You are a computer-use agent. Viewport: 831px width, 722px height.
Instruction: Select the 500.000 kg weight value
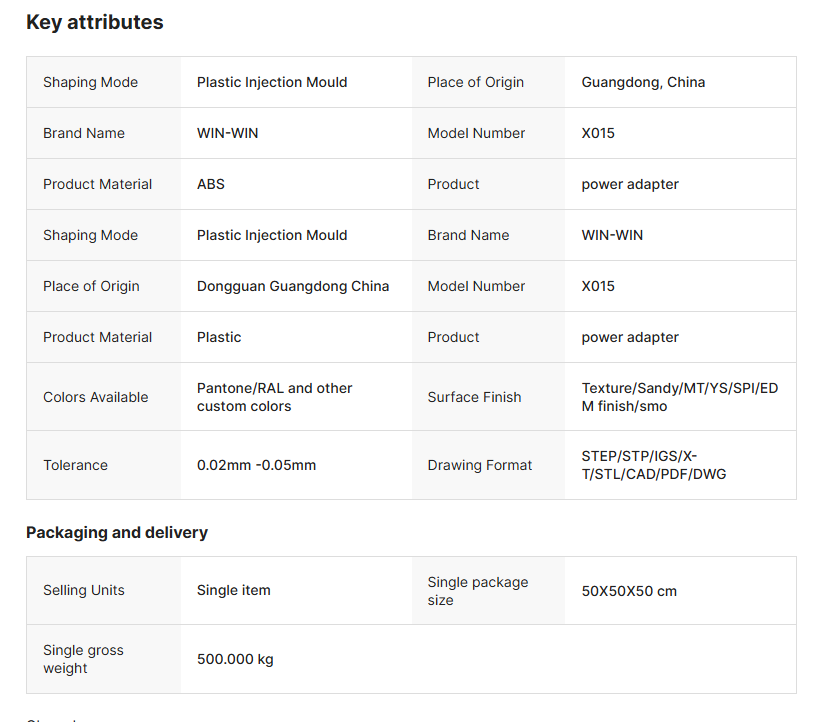[235, 659]
